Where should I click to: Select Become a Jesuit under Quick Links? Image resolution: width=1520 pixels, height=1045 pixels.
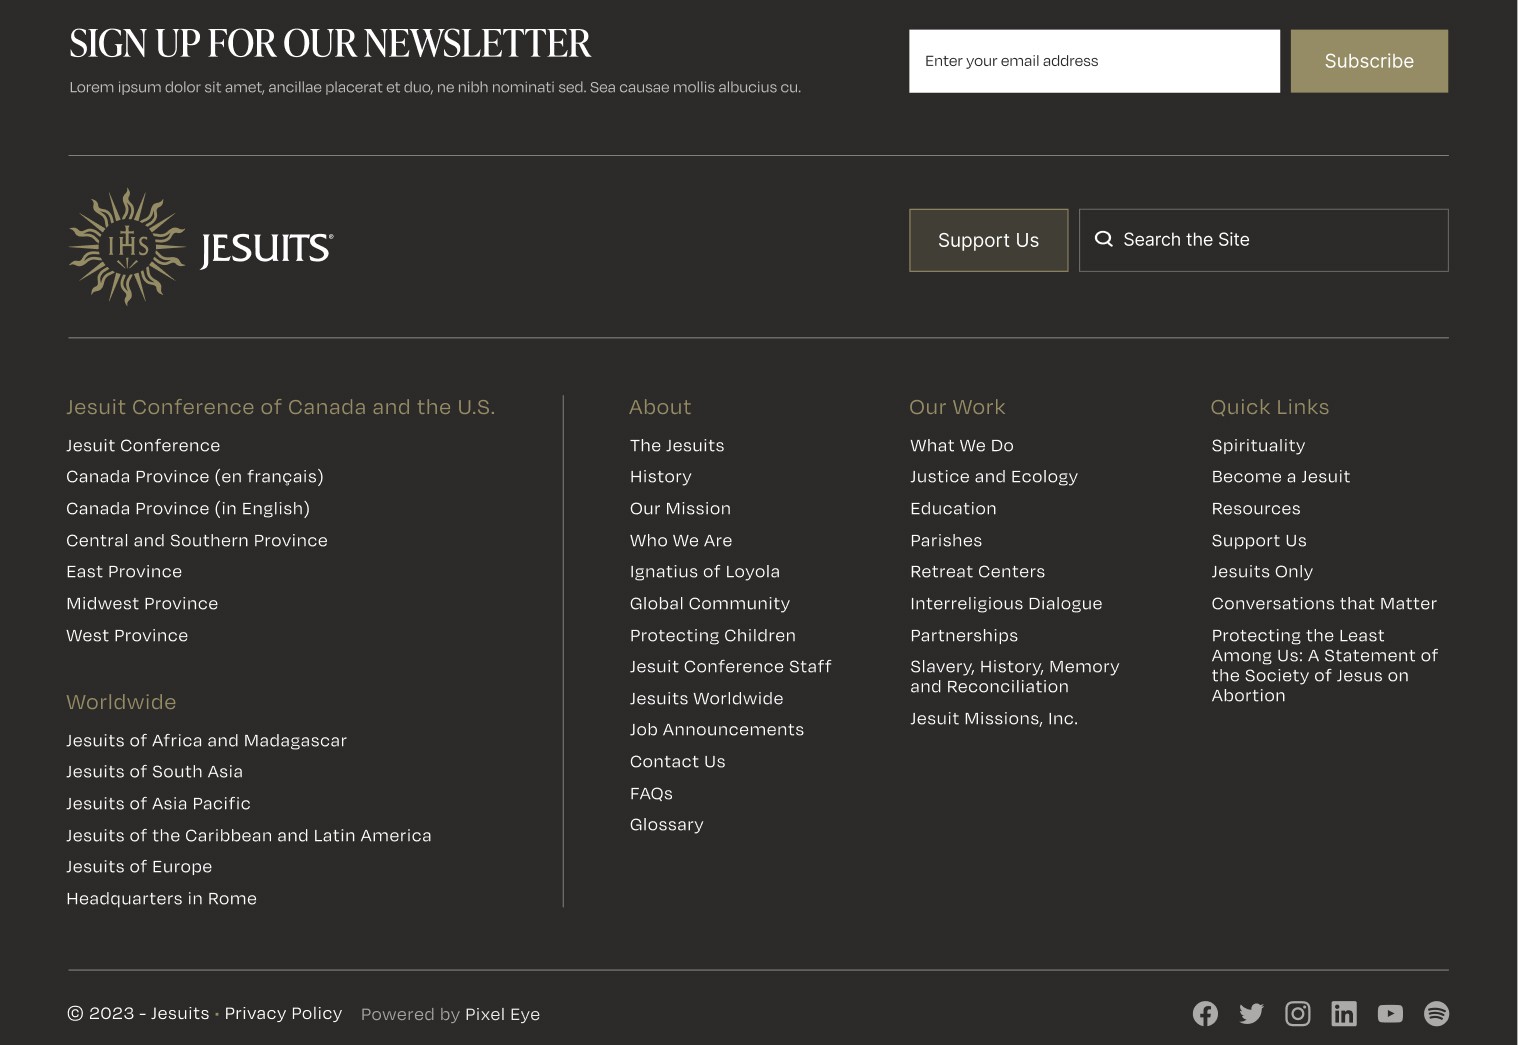click(1281, 476)
